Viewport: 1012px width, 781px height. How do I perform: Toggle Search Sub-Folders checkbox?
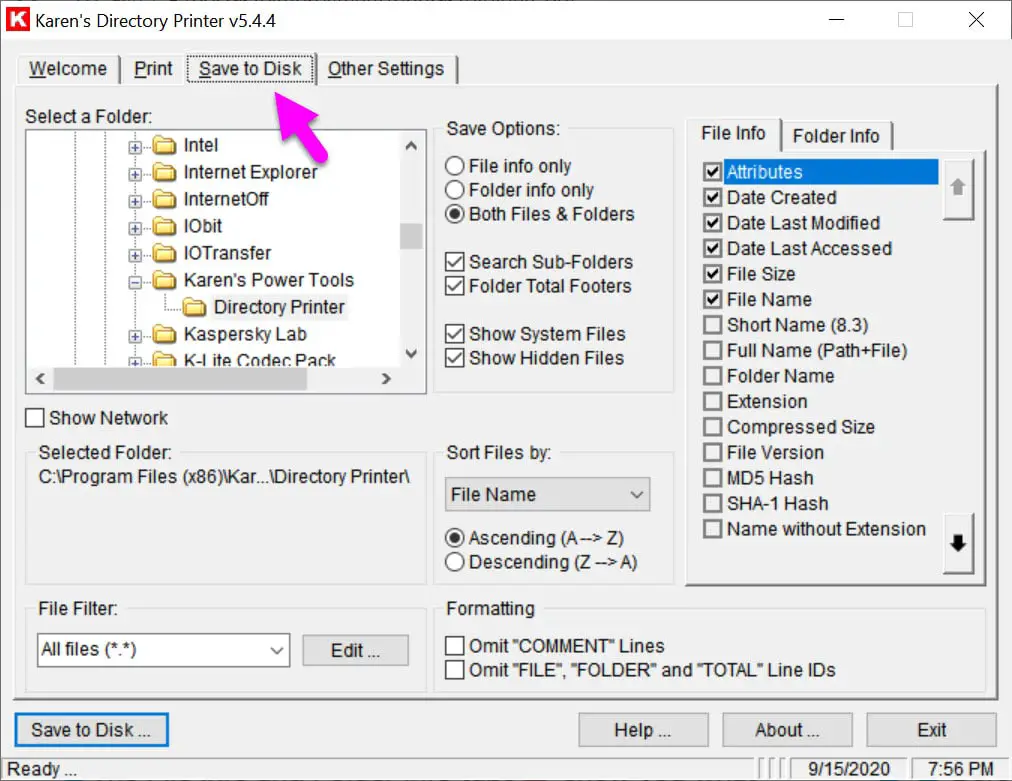540,261
